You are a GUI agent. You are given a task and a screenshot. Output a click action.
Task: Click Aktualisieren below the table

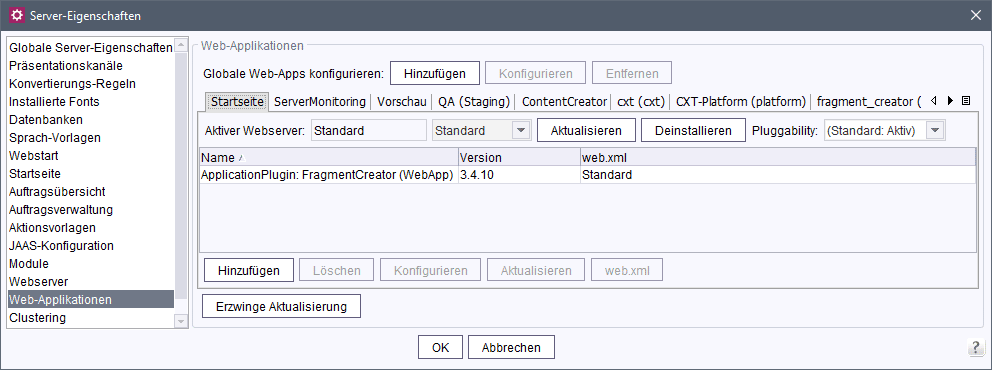[536, 271]
